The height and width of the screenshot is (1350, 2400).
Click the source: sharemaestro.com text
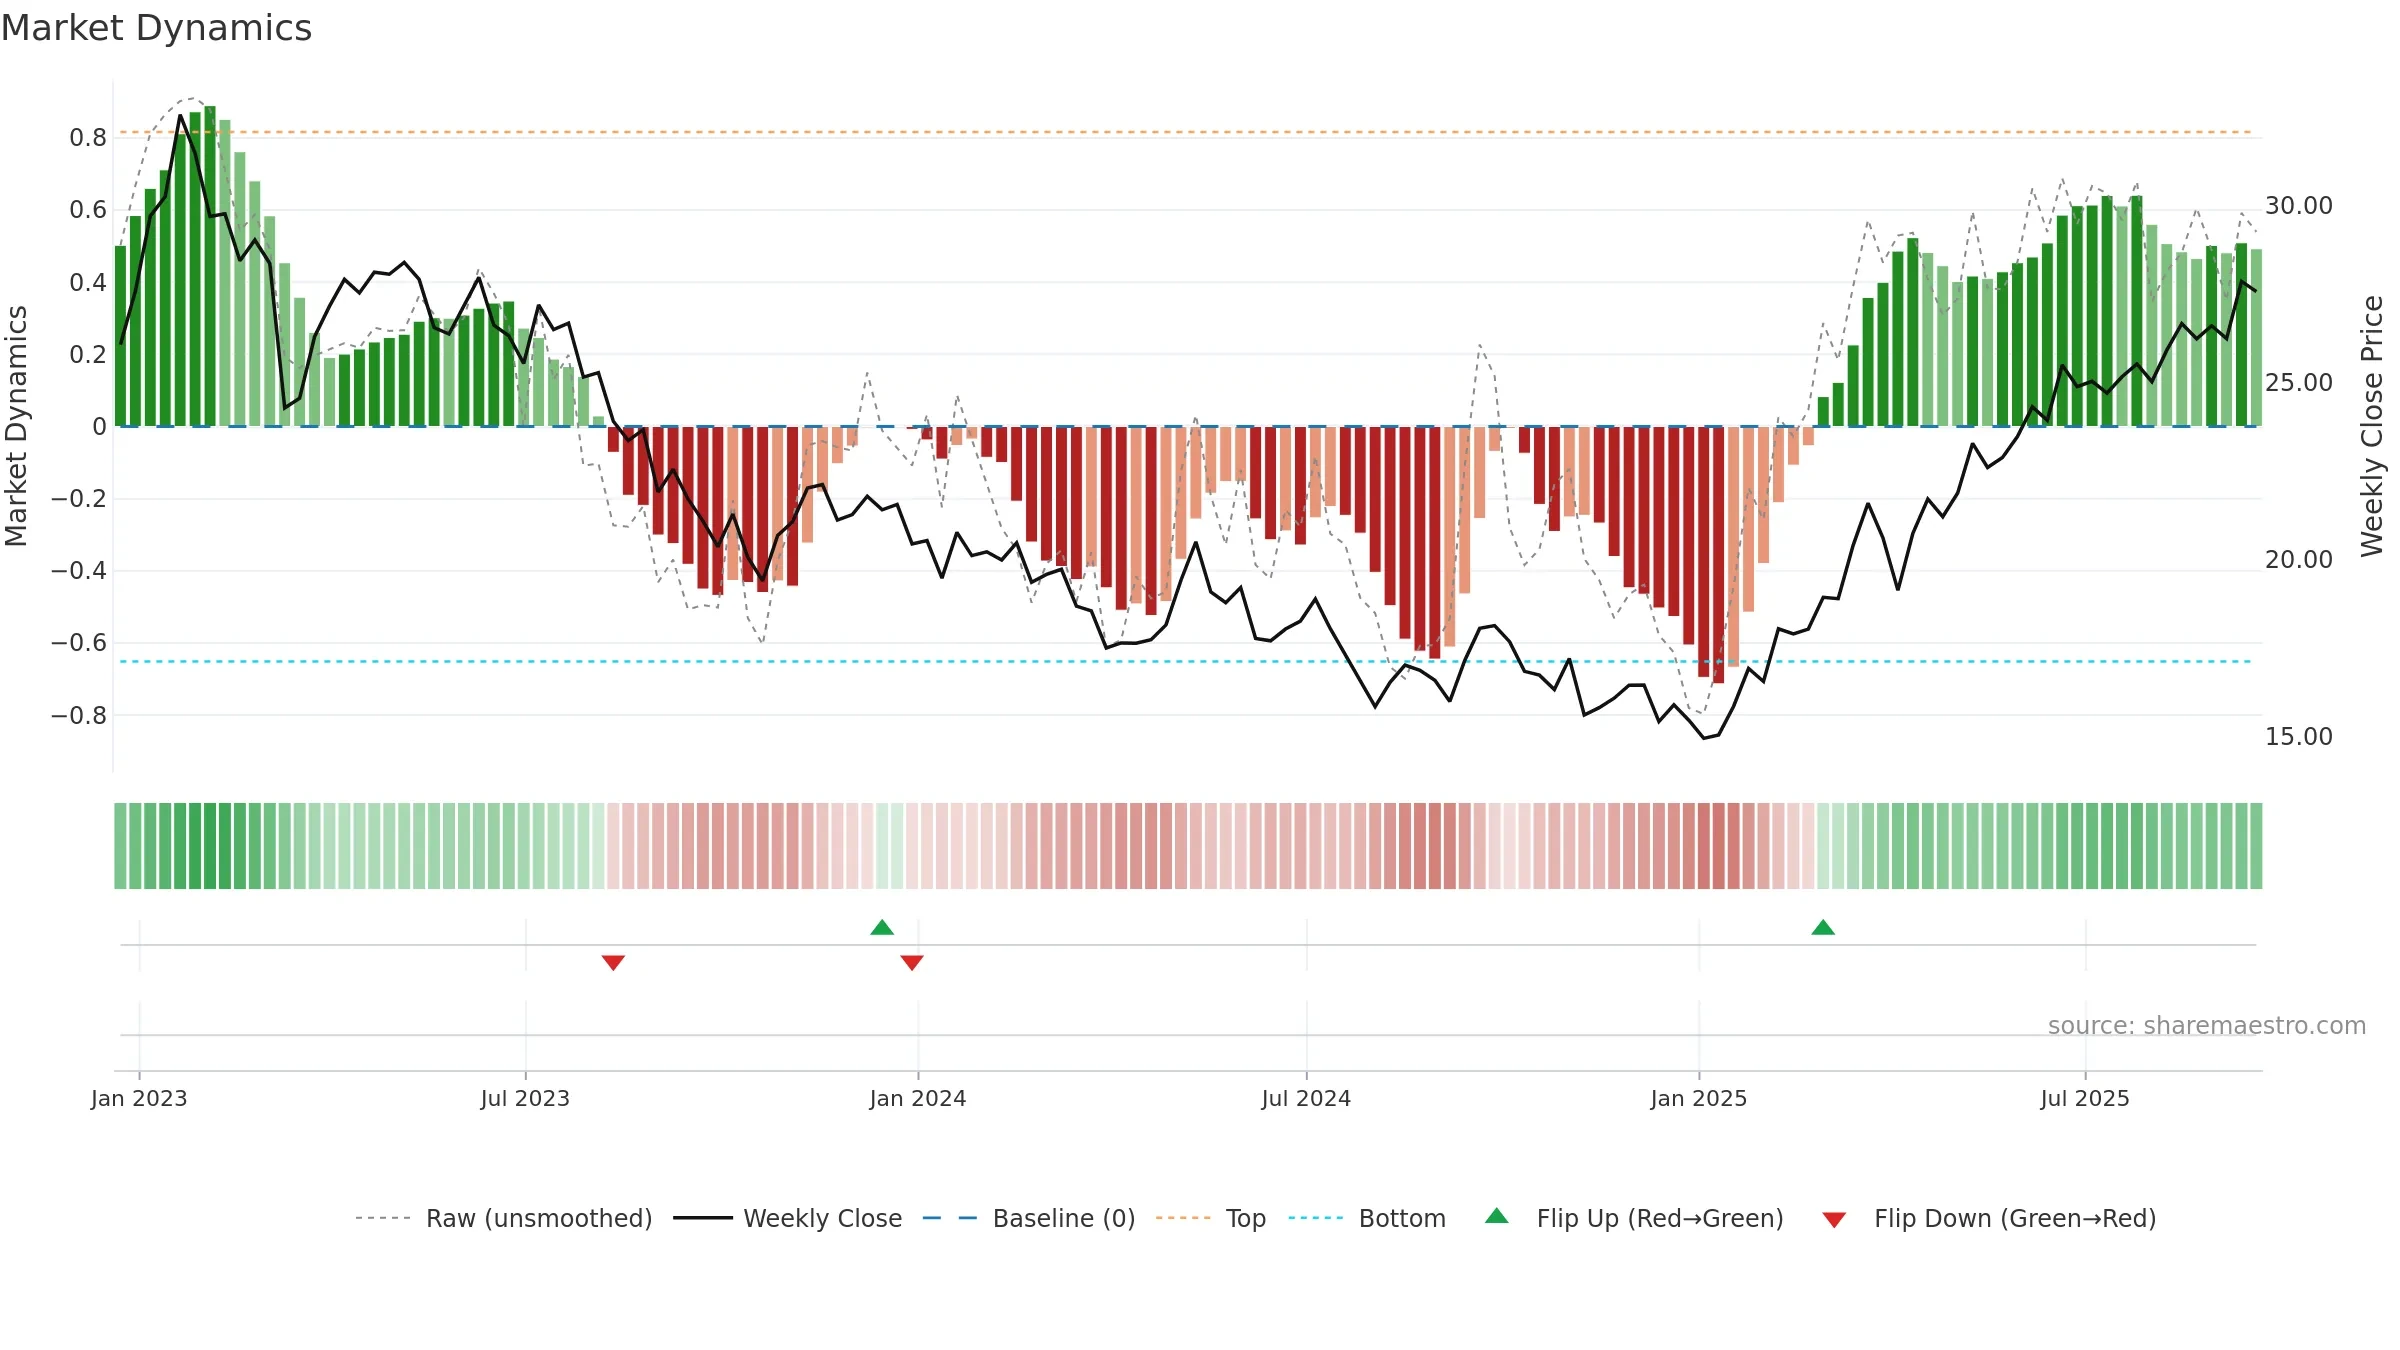coord(2207,1026)
